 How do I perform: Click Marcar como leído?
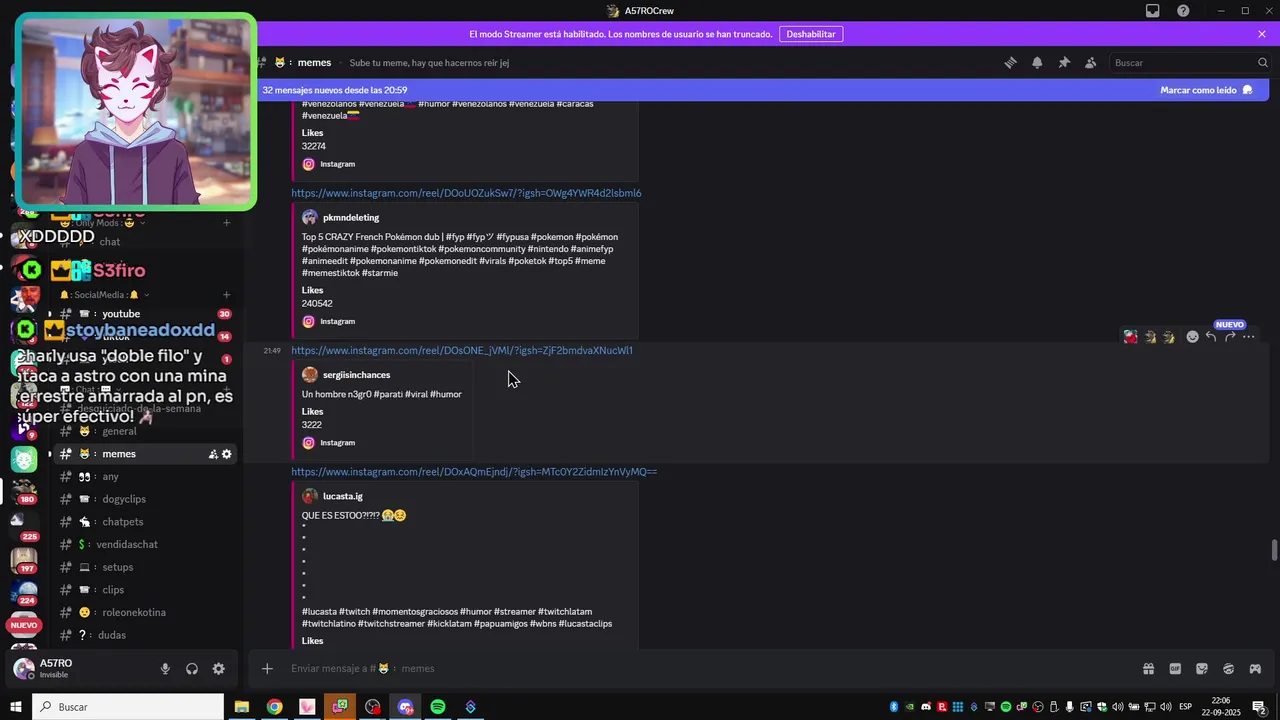[1206, 90]
